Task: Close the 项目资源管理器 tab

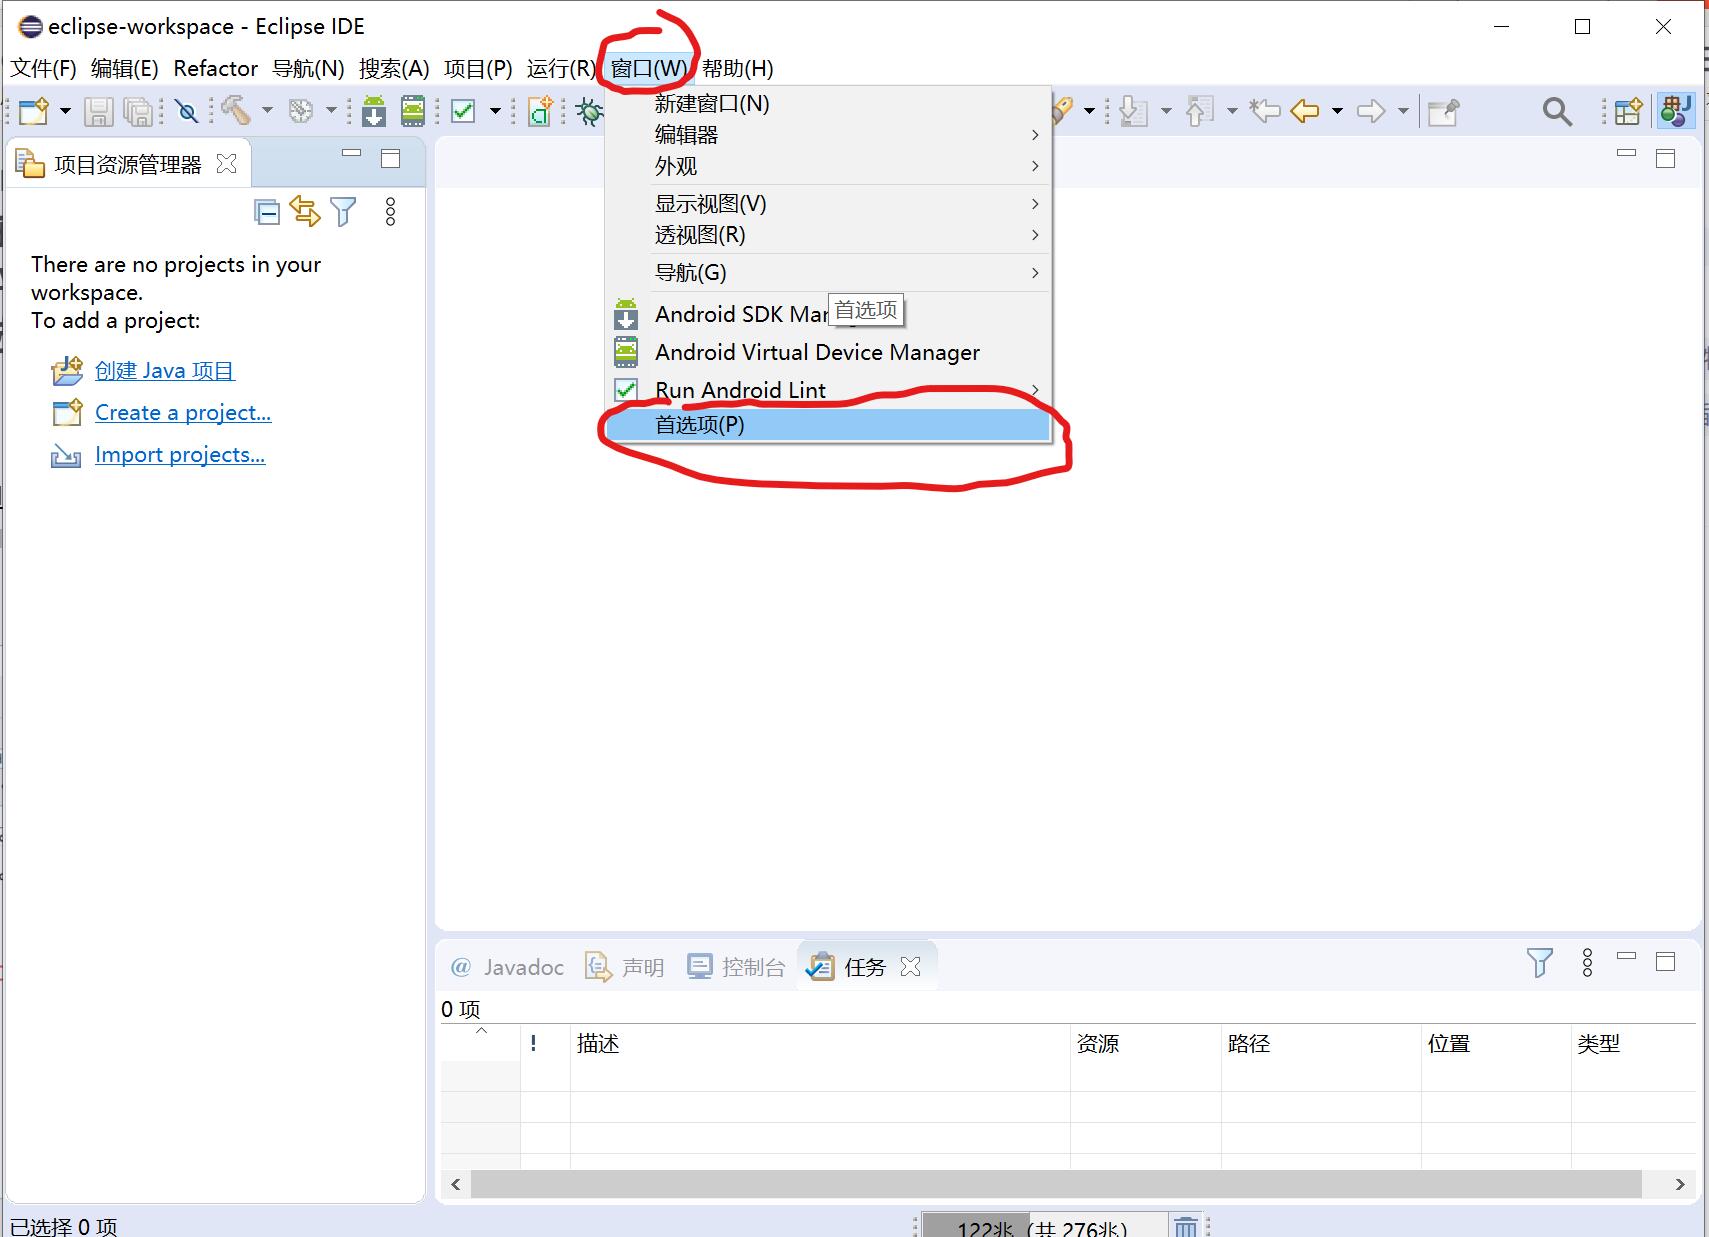Action: pyautogui.click(x=227, y=163)
